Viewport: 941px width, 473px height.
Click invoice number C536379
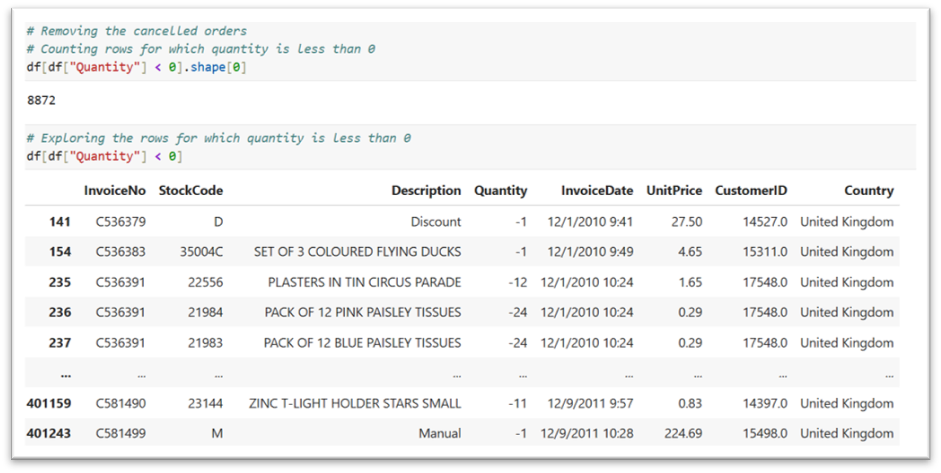[121, 222]
